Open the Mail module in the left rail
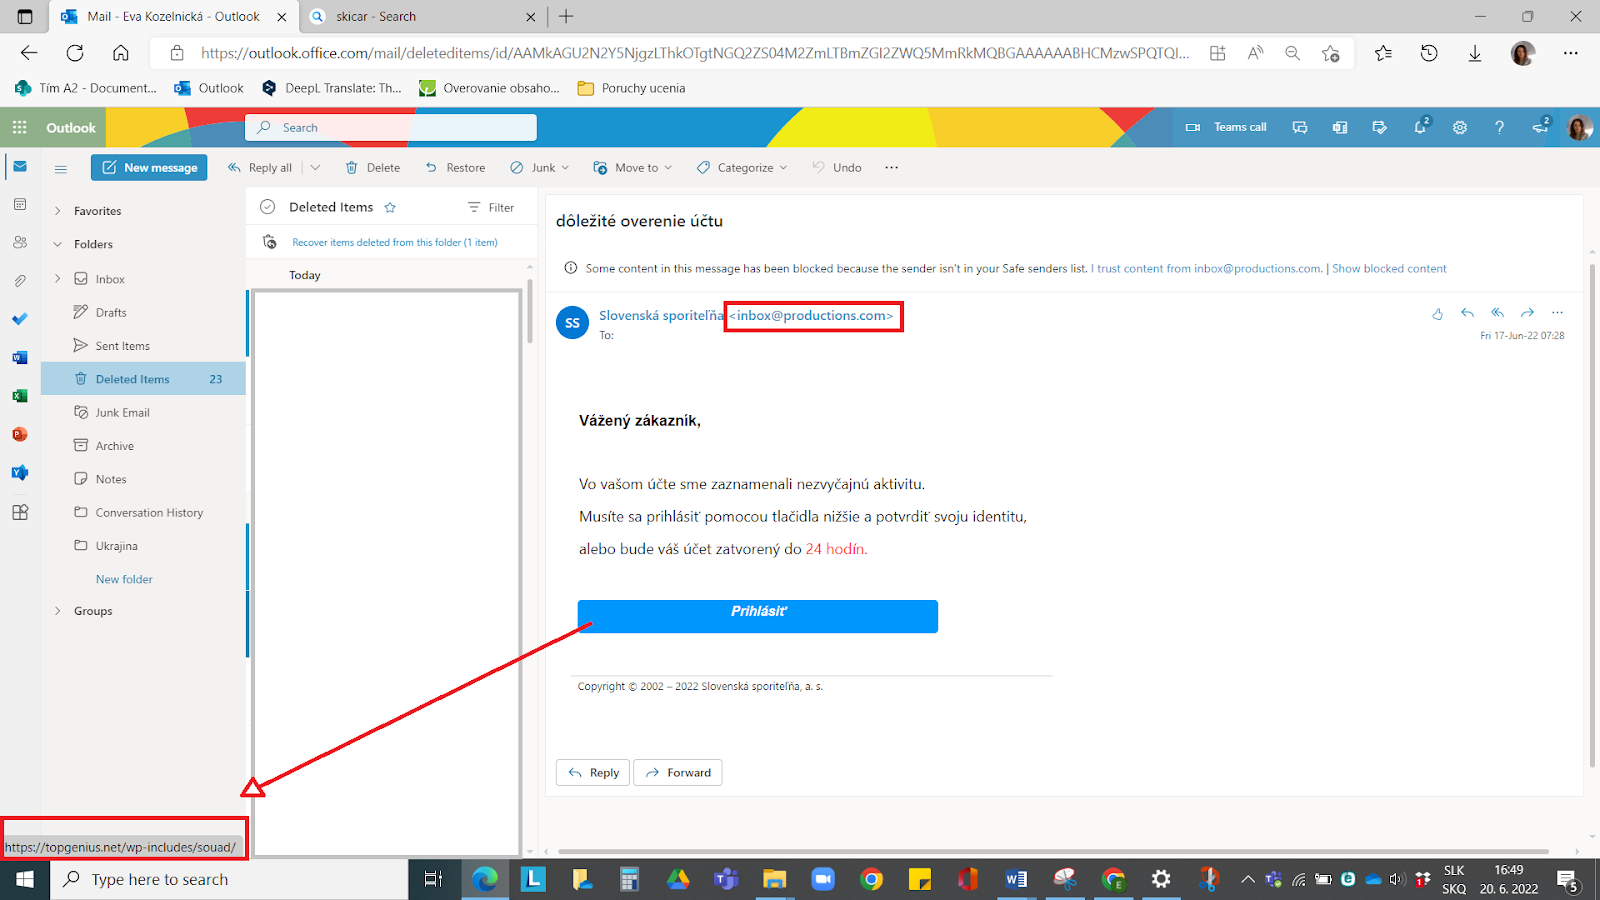Viewport: 1600px width, 900px height. [x=20, y=166]
